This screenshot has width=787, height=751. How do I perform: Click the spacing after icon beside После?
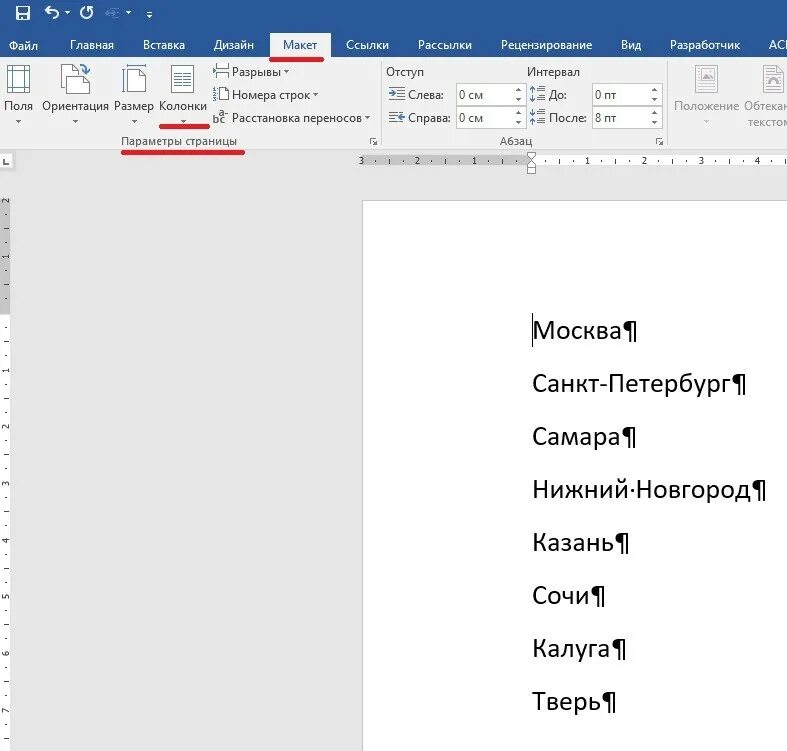point(538,117)
